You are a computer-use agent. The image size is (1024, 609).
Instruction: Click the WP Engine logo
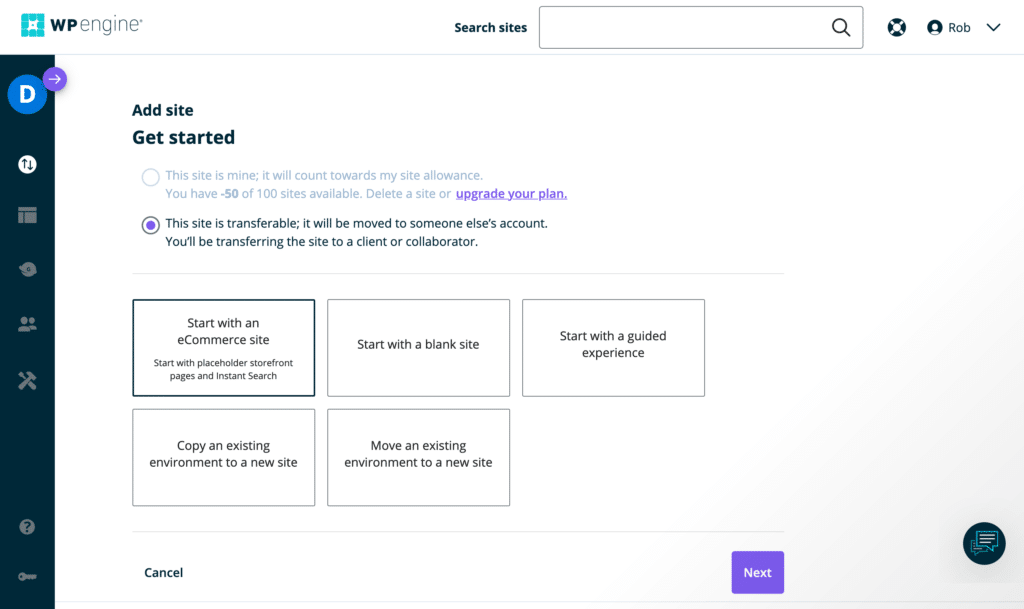82,25
